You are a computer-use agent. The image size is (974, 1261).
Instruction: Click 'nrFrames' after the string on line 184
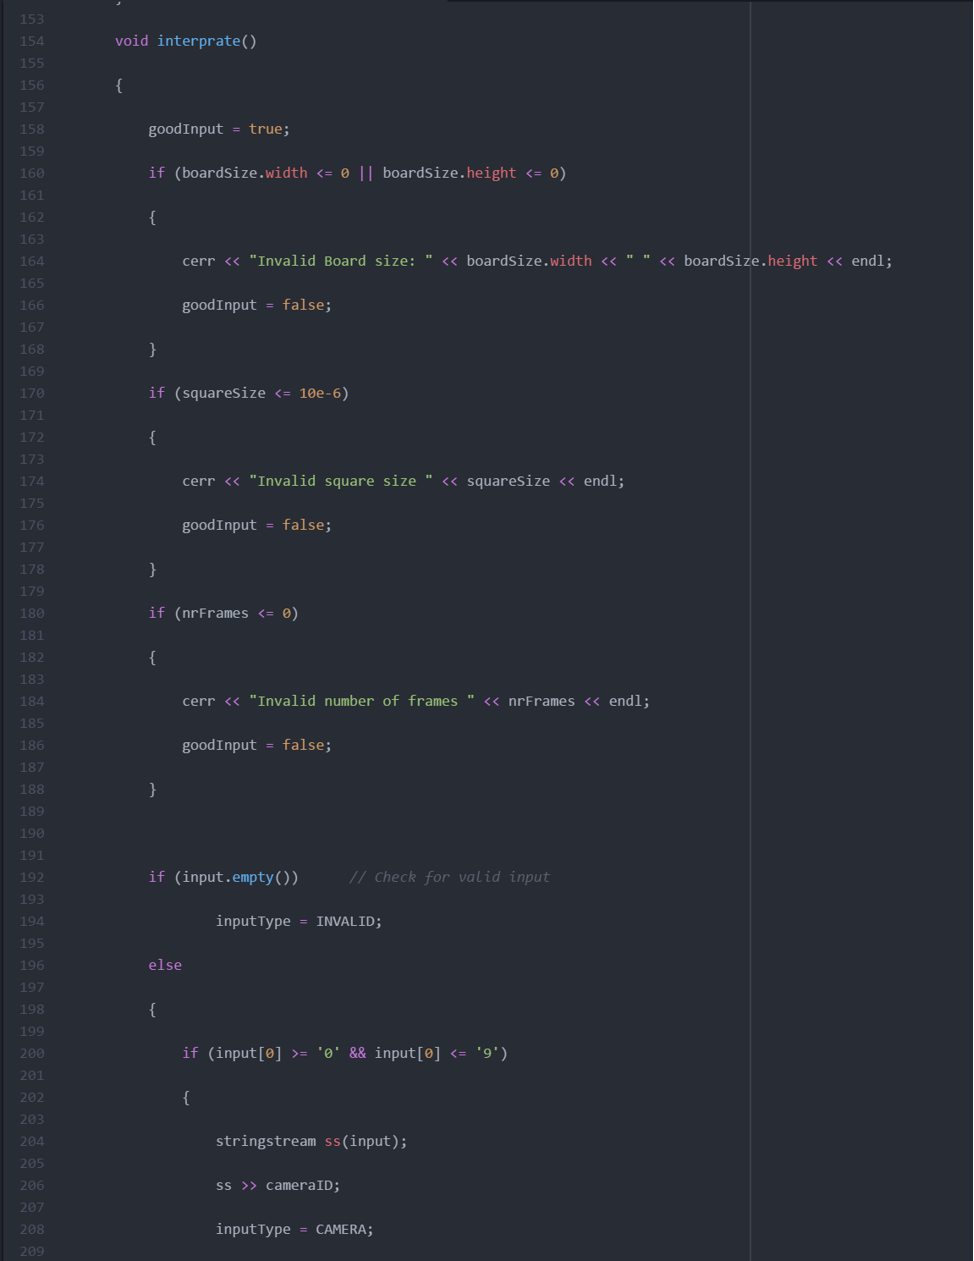coord(541,701)
